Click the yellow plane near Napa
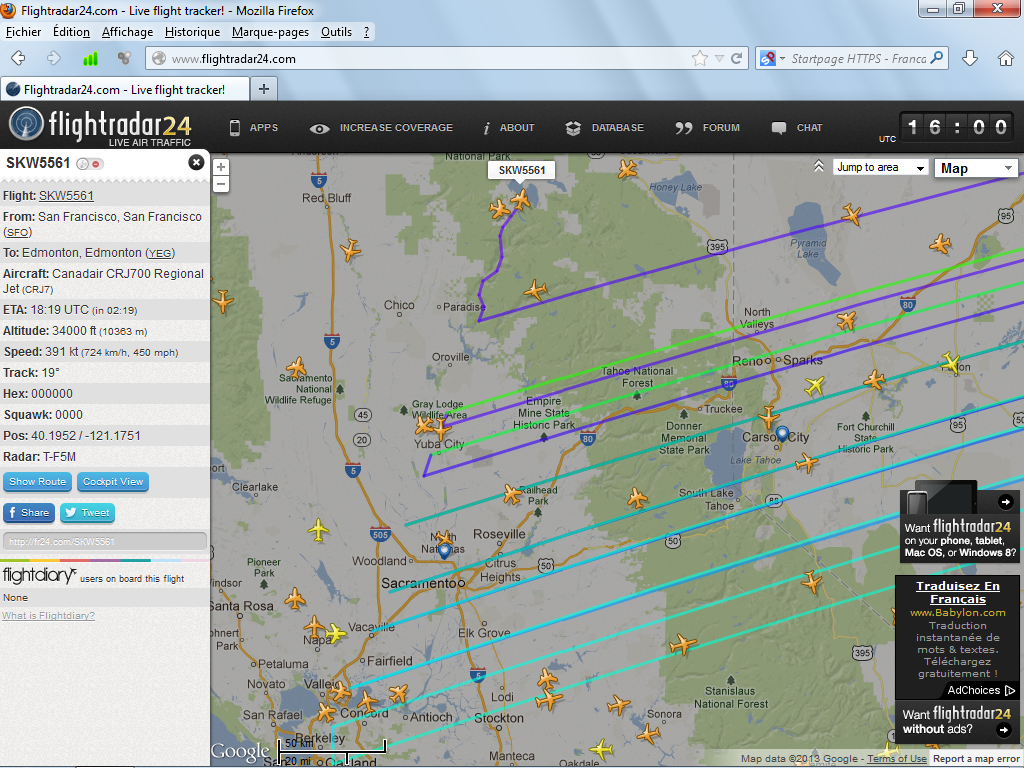The image size is (1024, 768). point(335,633)
